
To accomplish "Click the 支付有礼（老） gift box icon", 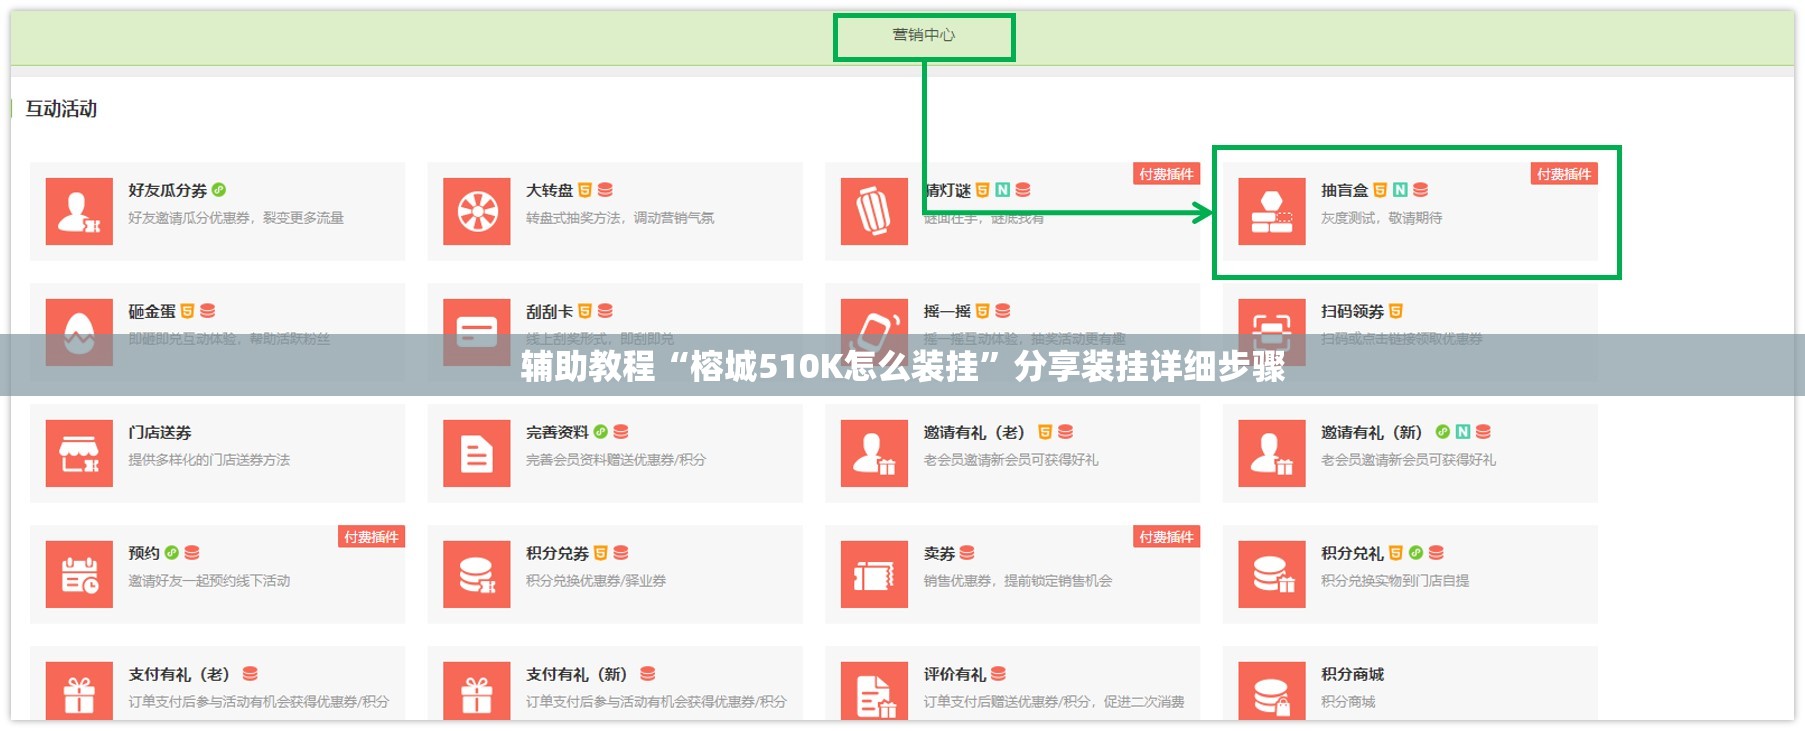I will [x=79, y=692].
